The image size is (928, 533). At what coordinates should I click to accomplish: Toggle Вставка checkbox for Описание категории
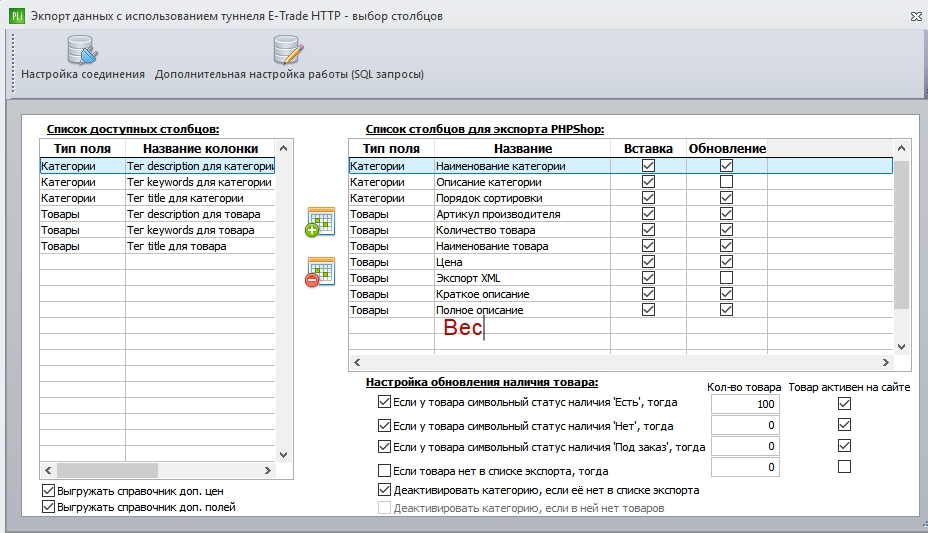point(648,182)
